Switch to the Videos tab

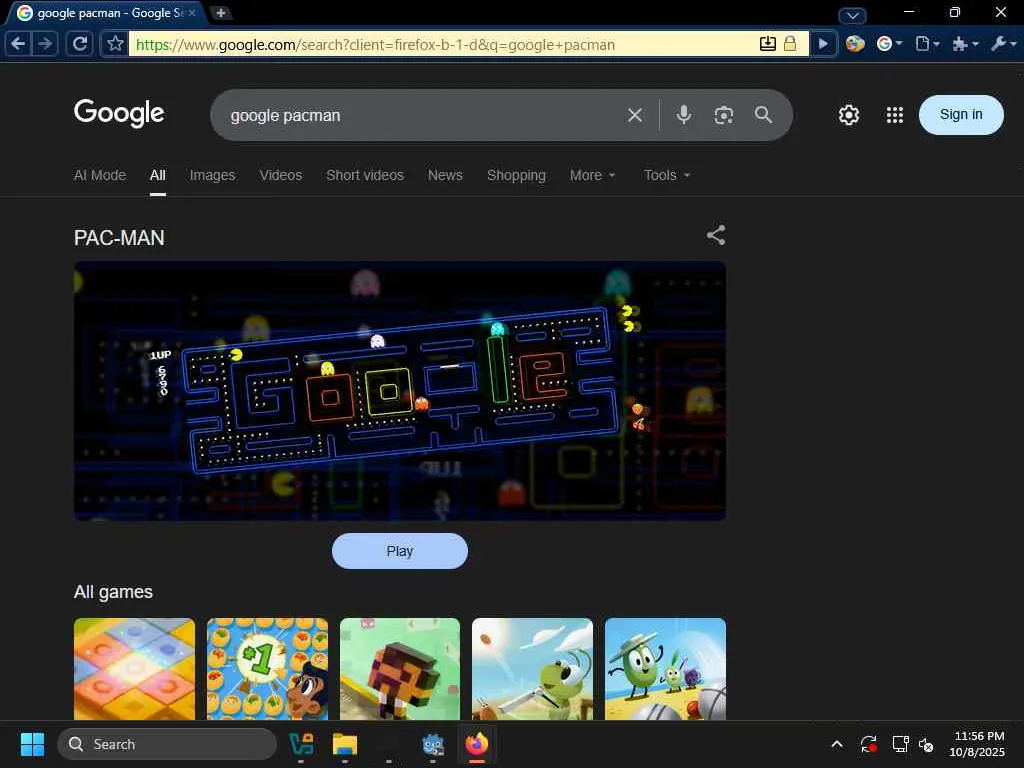click(x=281, y=175)
